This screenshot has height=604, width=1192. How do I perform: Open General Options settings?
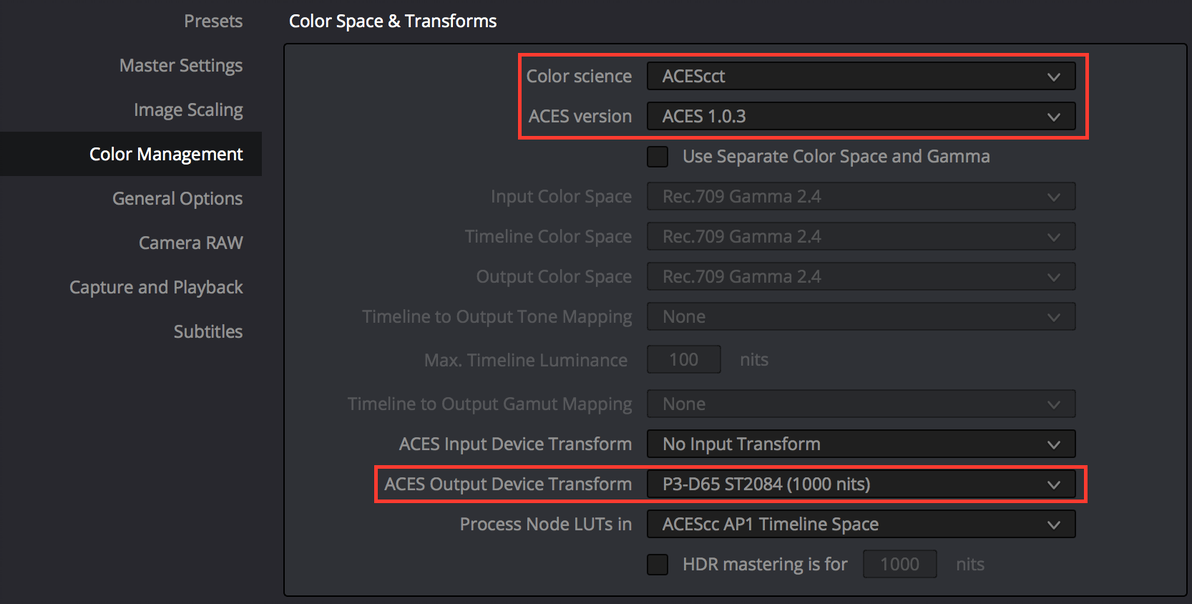(177, 198)
